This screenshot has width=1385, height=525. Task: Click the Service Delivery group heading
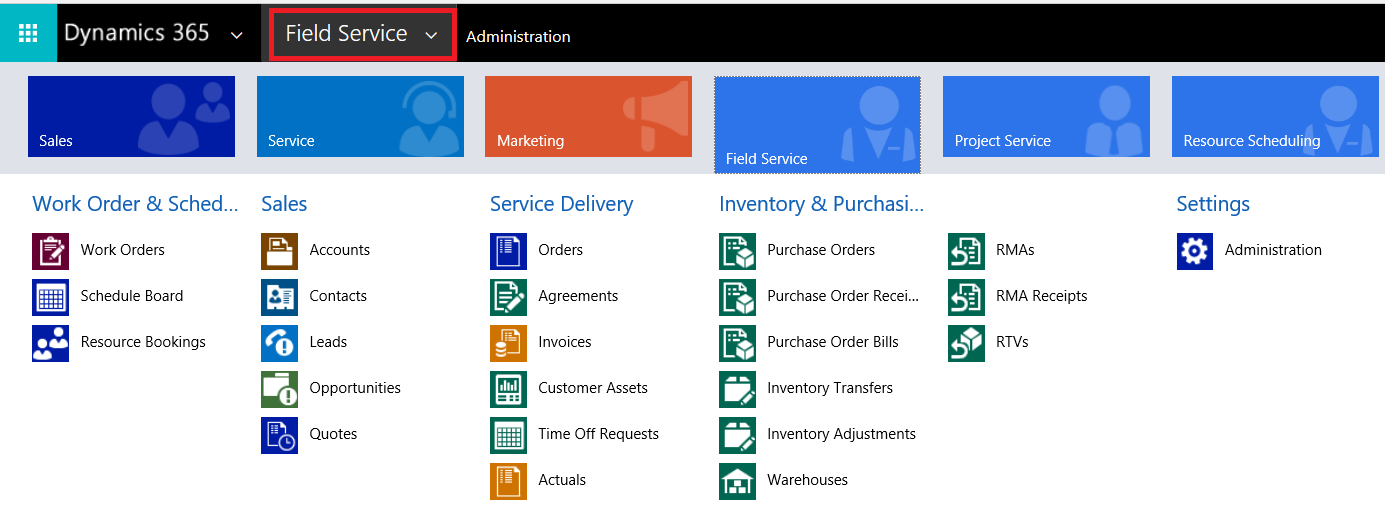[561, 204]
